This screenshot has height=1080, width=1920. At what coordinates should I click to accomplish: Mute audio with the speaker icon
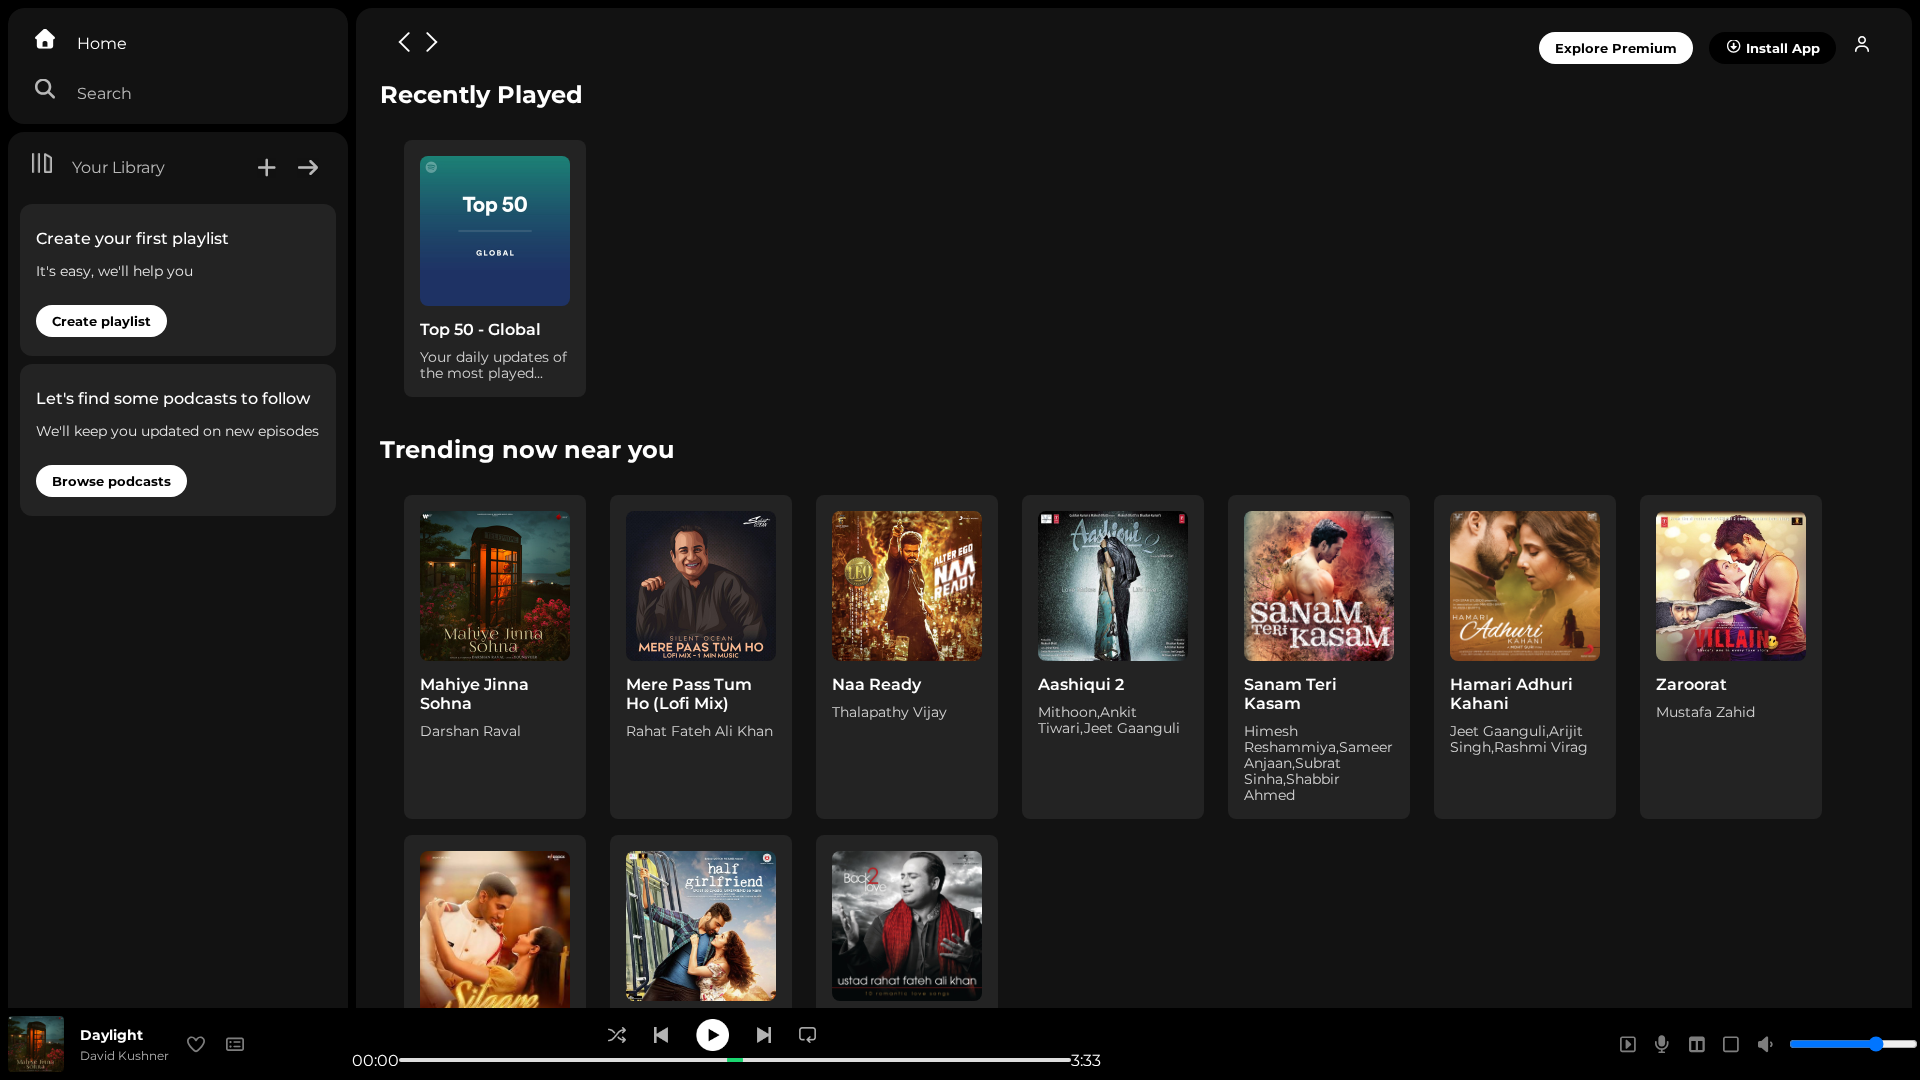pyautogui.click(x=1766, y=1044)
